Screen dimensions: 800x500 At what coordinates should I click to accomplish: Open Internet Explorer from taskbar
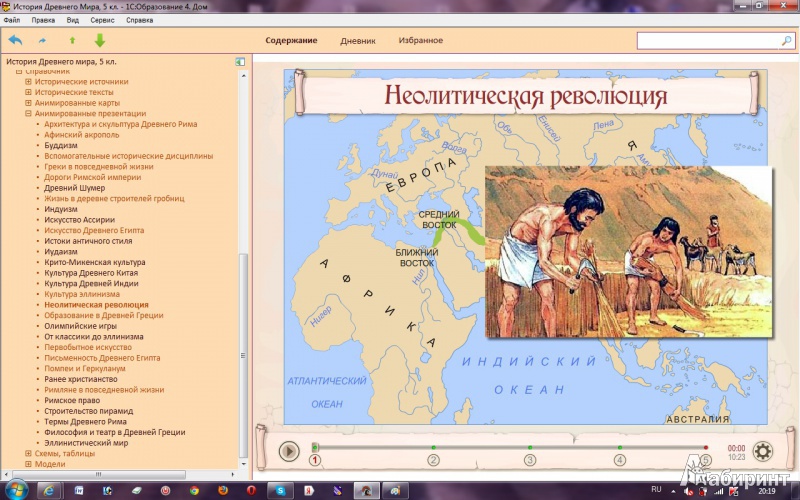click(x=49, y=490)
